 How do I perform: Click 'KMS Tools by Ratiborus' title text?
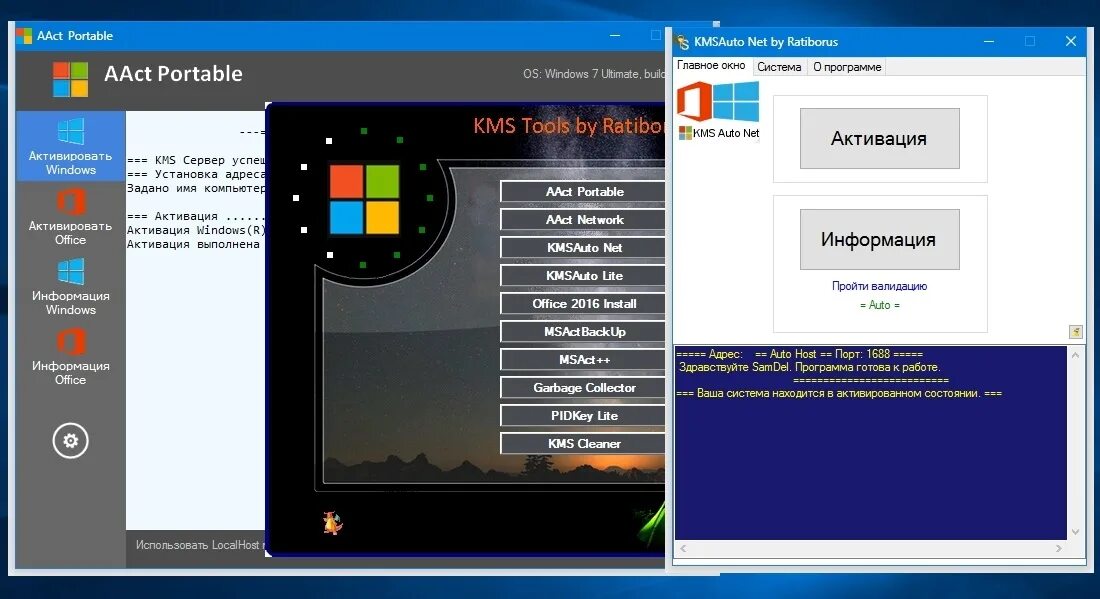pos(569,126)
